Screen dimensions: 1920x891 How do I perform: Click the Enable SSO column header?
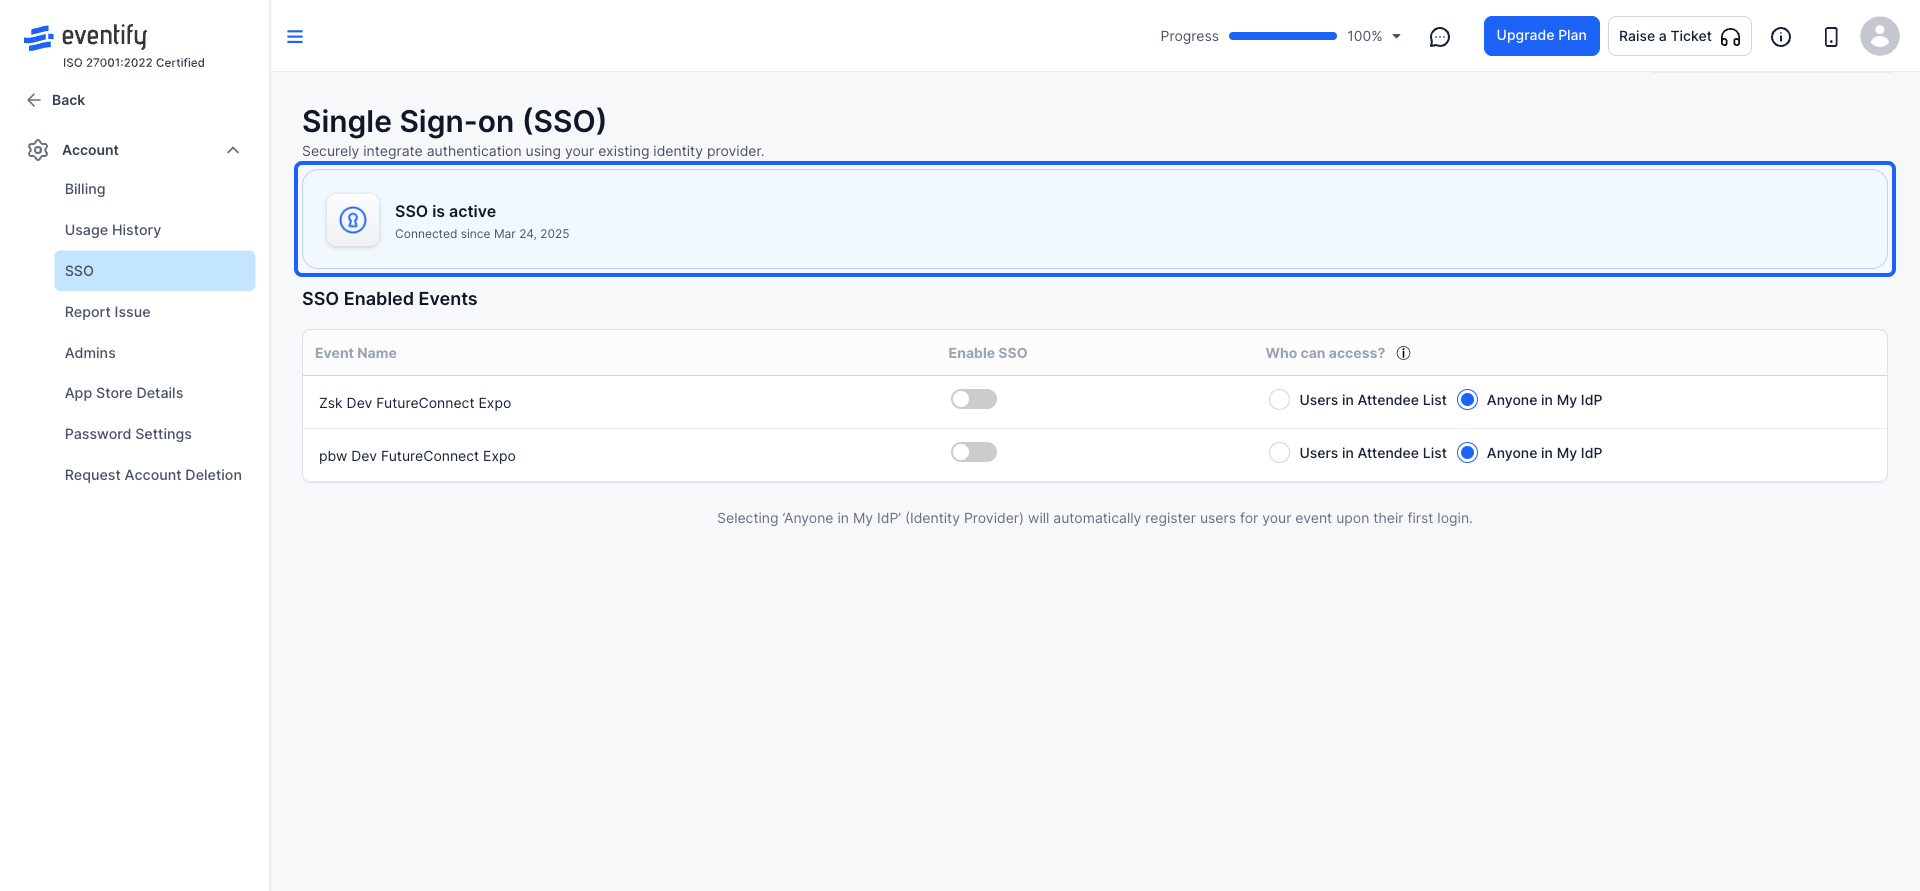[x=988, y=353]
